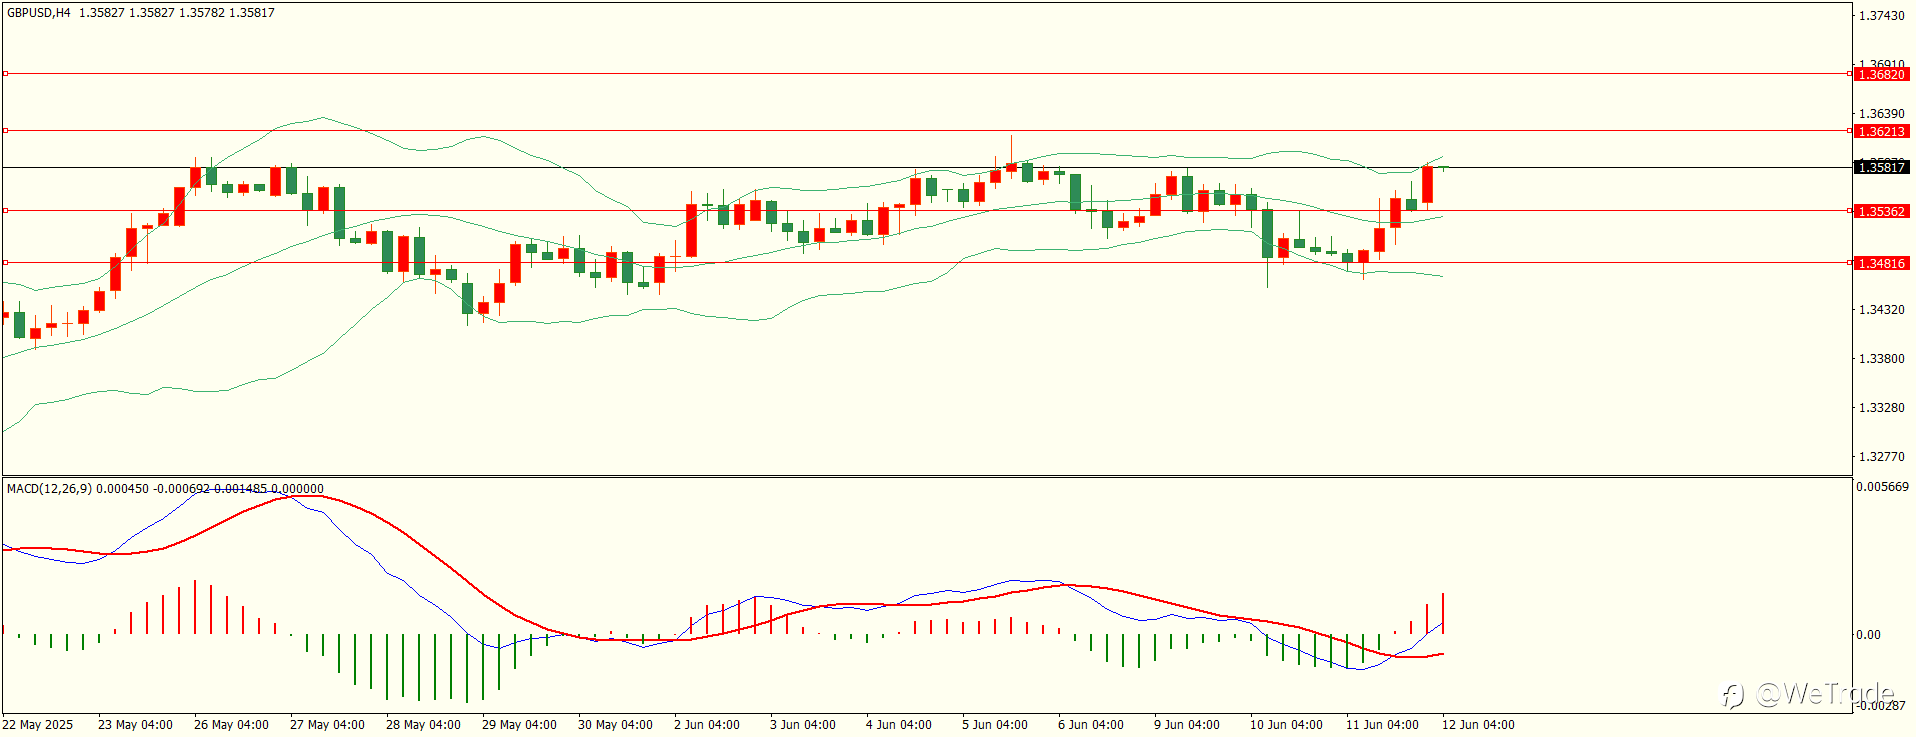Image resolution: width=1916 pixels, height=737 pixels.
Task: Click the 1.37430 price scale value
Action: click(x=1881, y=16)
